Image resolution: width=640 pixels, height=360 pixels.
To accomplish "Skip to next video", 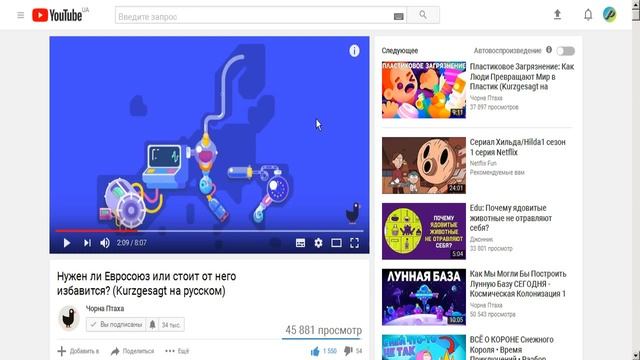I will 87,243.
